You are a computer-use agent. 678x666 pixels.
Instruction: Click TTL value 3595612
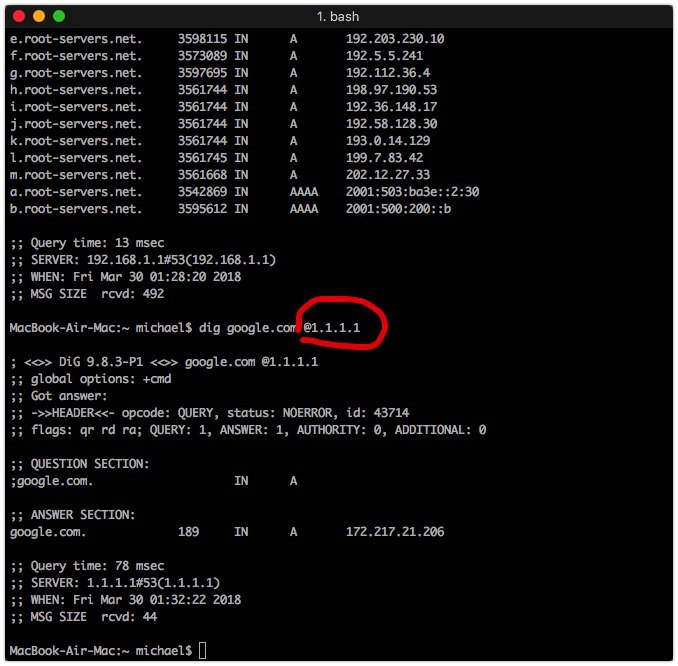click(202, 209)
